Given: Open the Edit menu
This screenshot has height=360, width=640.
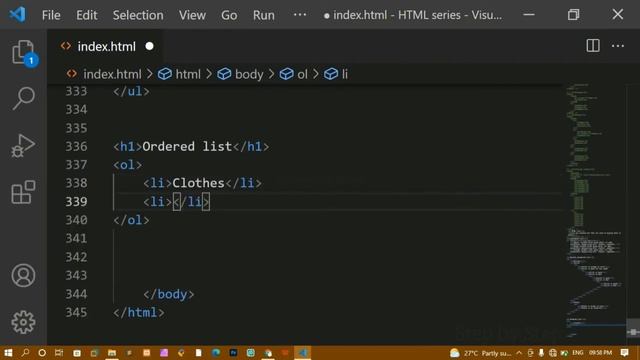Looking at the screenshot, I should pyautogui.click(x=87, y=15).
